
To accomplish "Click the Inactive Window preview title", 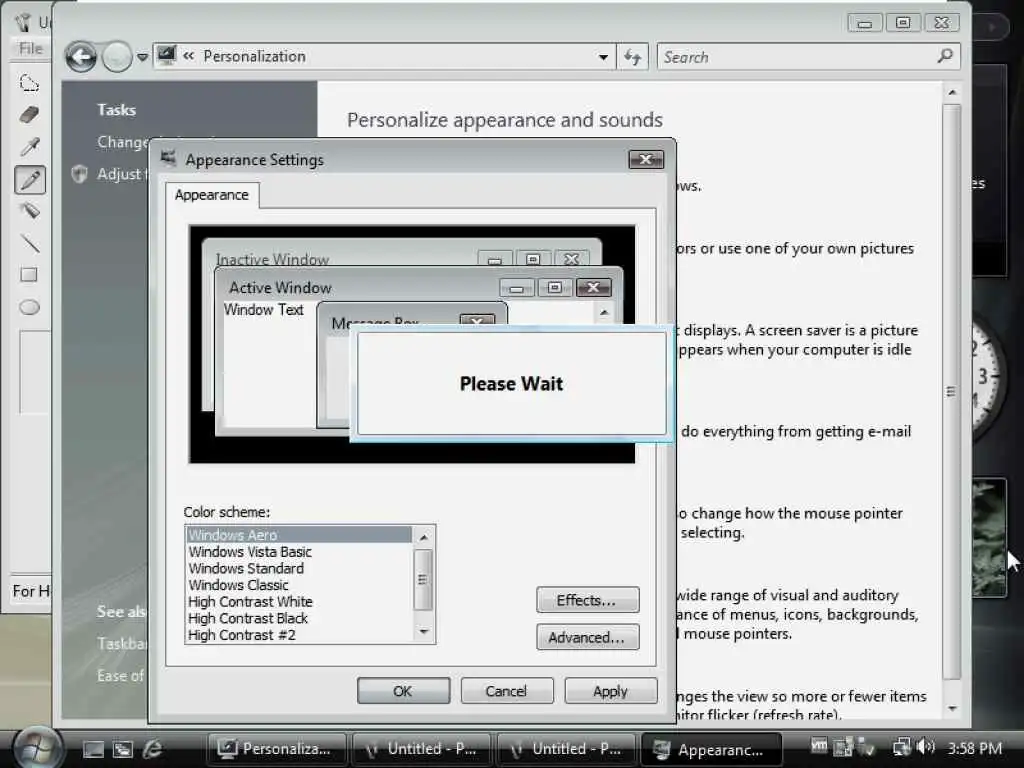I will [272, 259].
